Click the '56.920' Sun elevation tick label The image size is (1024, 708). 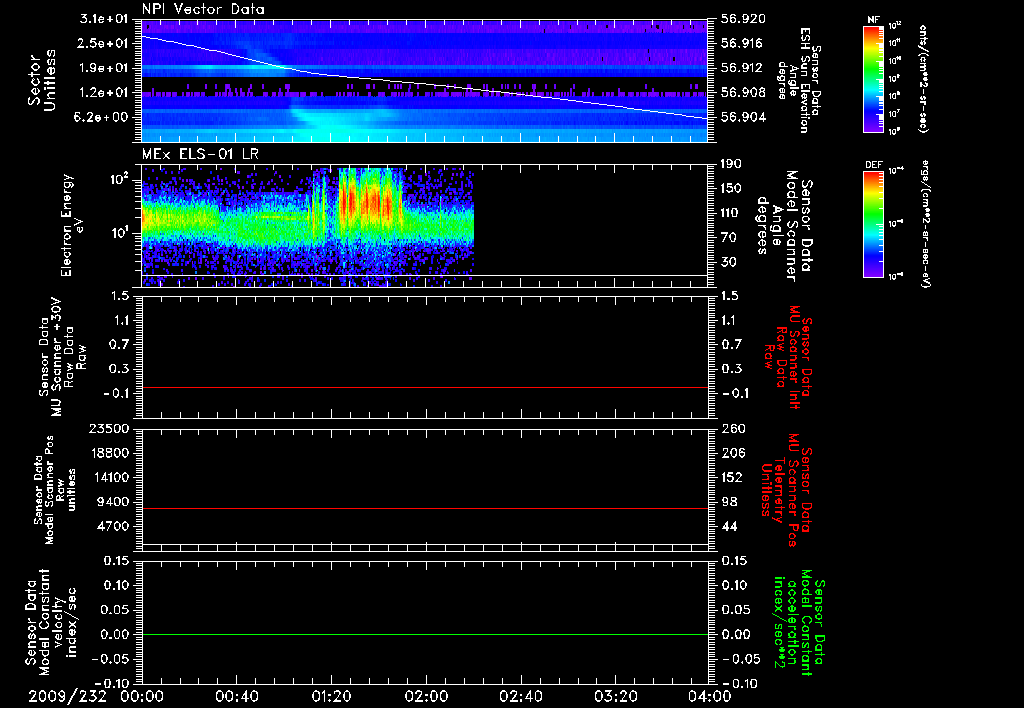pyautogui.click(x=743, y=19)
